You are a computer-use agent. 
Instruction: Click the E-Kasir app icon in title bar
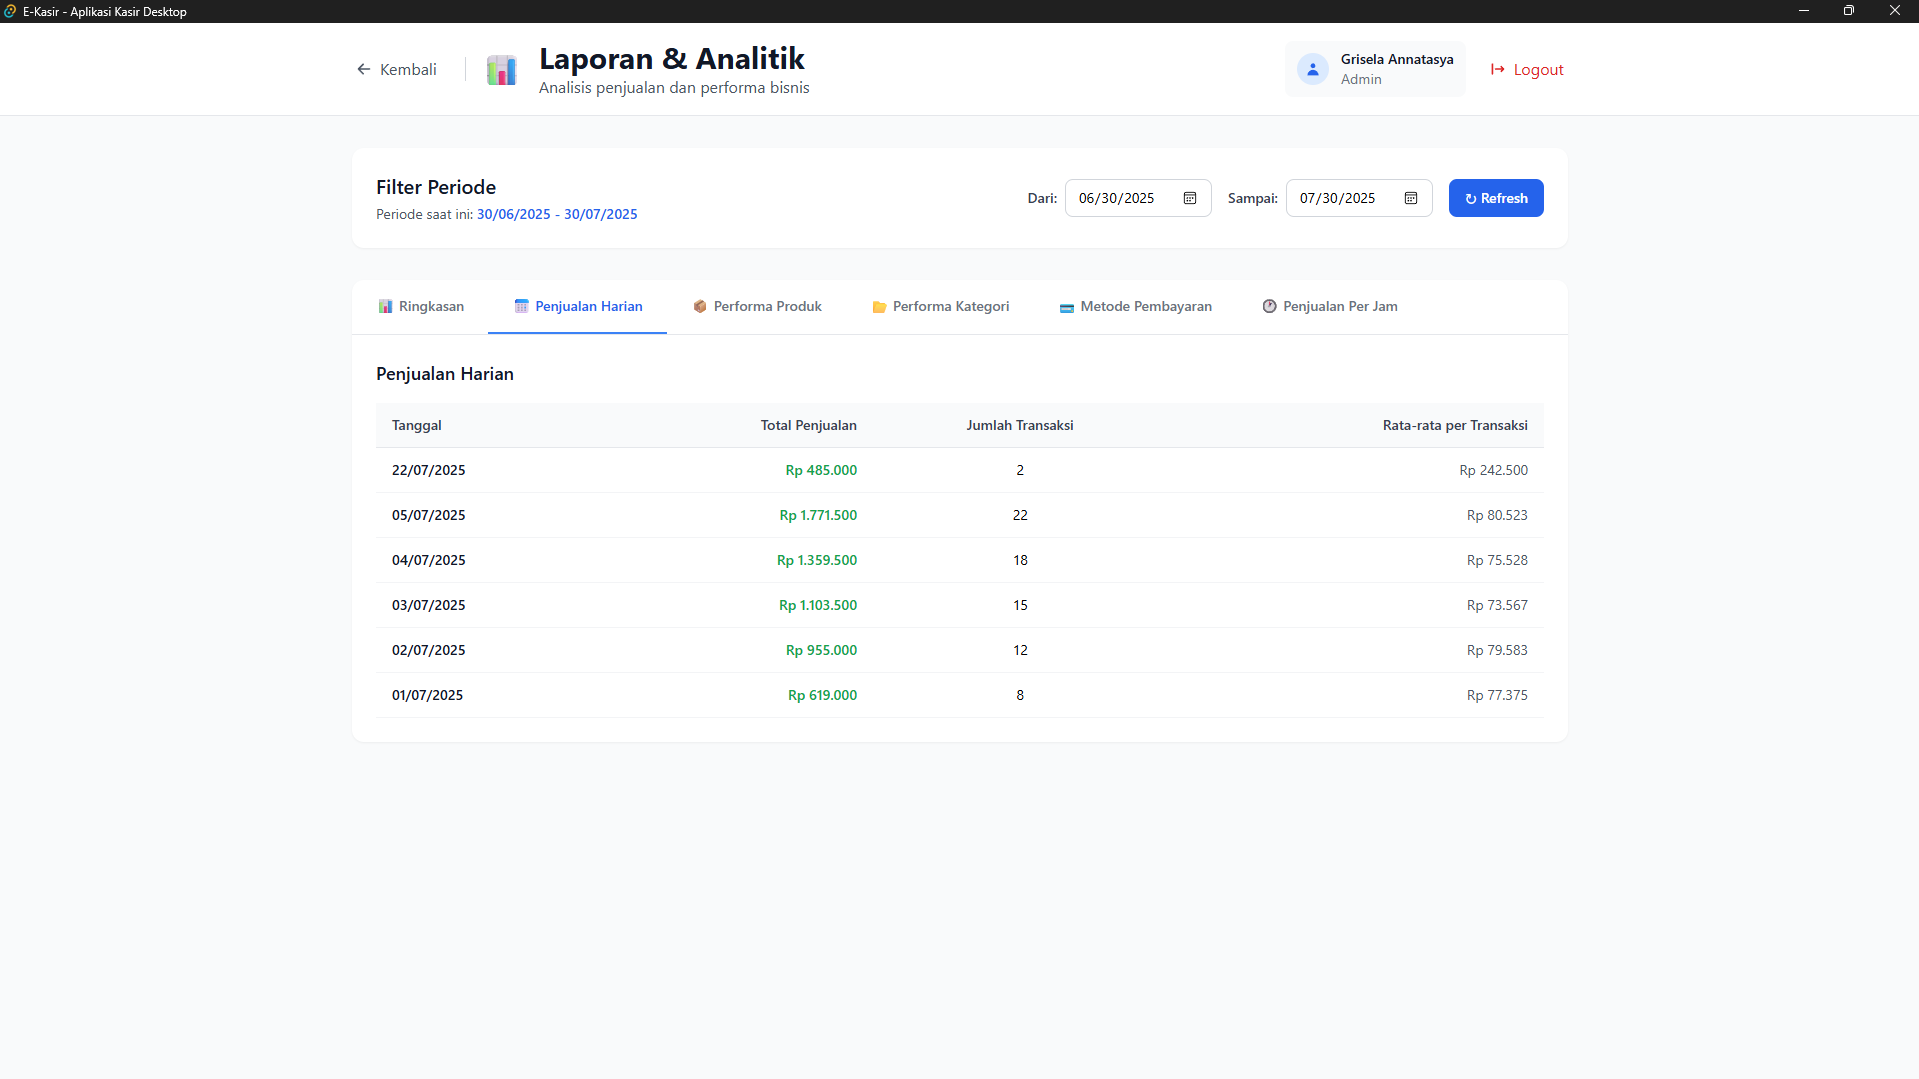(10, 11)
